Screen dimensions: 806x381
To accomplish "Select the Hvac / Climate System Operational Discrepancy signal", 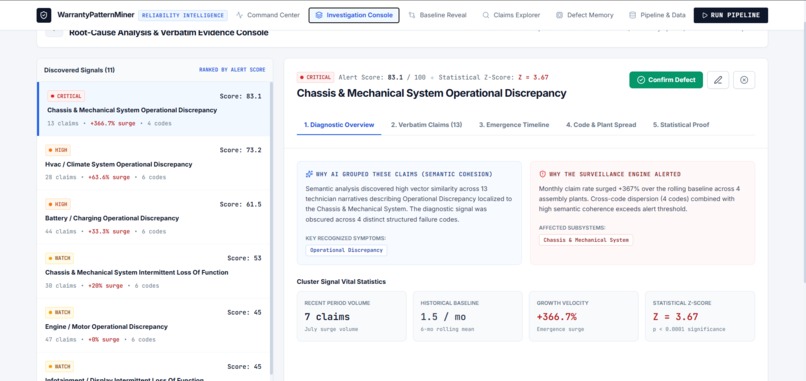I will click(154, 163).
